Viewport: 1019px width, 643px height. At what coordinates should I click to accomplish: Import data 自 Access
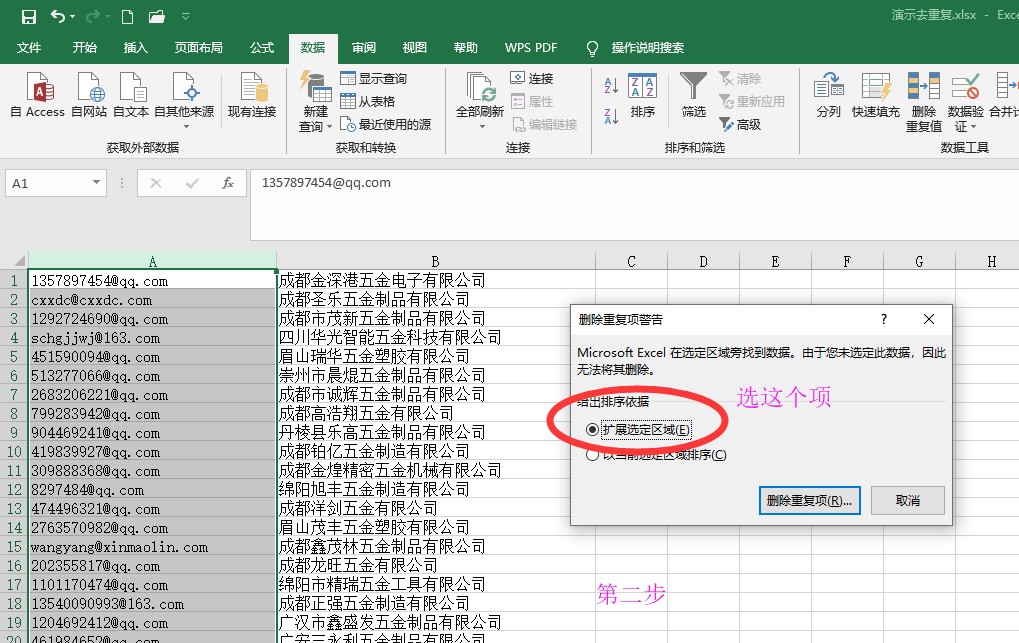click(x=38, y=95)
